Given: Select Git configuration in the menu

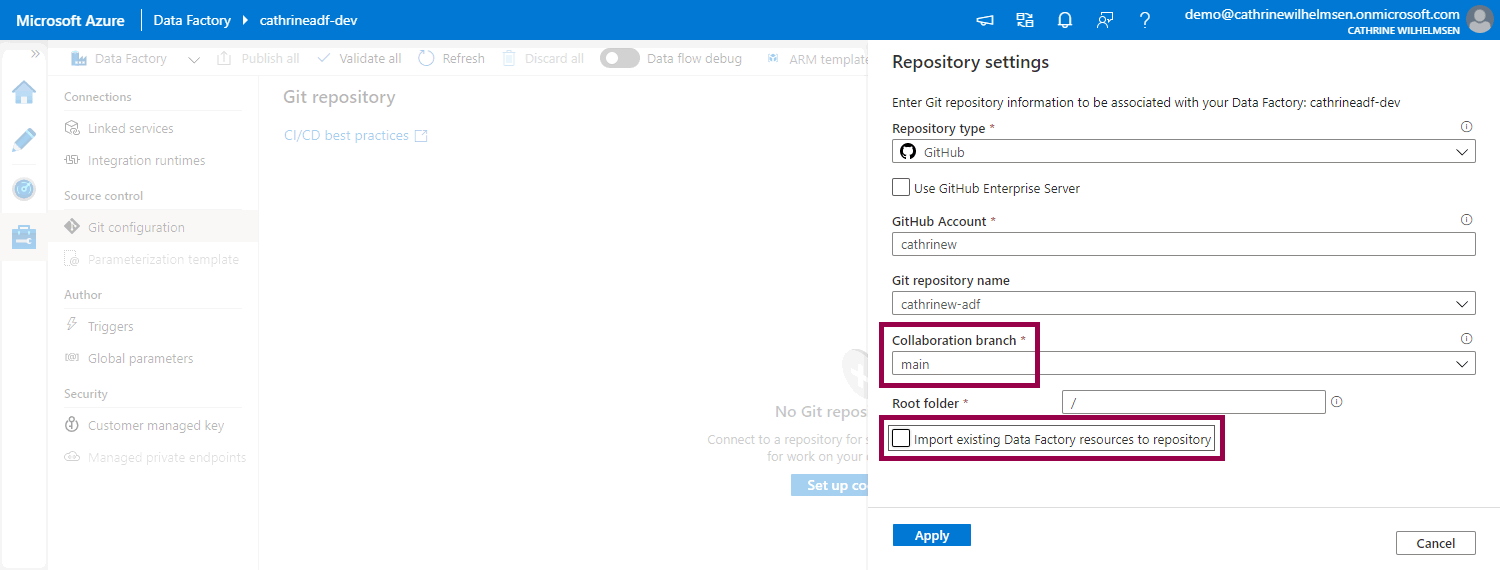Looking at the screenshot, I should tap(136, 227).
